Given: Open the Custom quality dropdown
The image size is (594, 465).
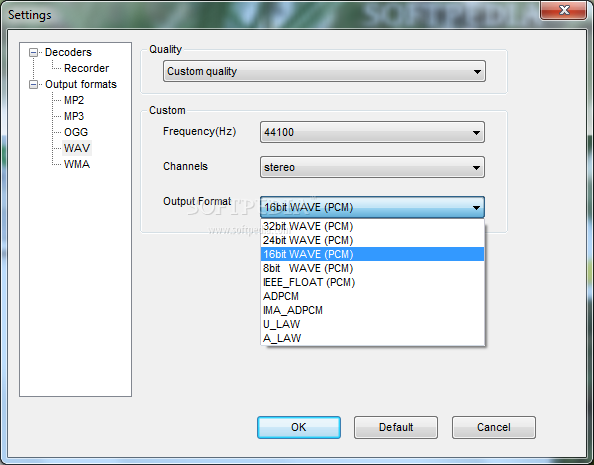Looking at the screenshot, I should 324,71.
